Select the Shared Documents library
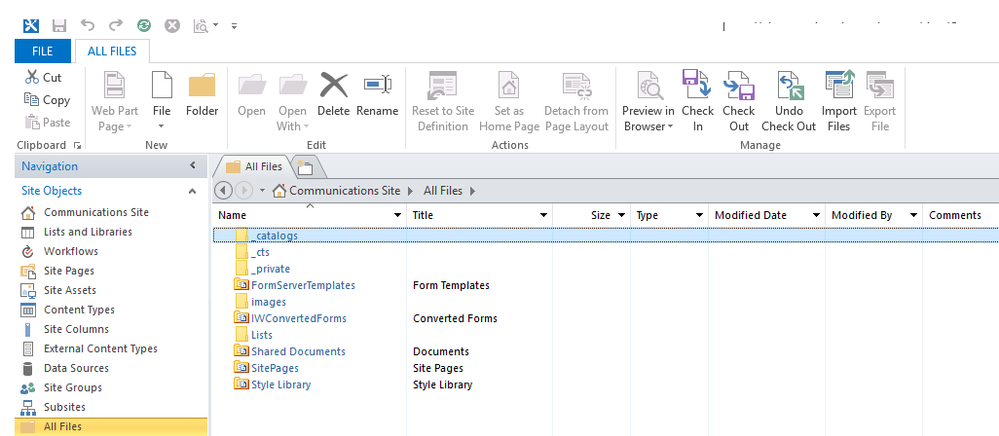Screen dimensions: 999x436 click(x=298, y=351)
